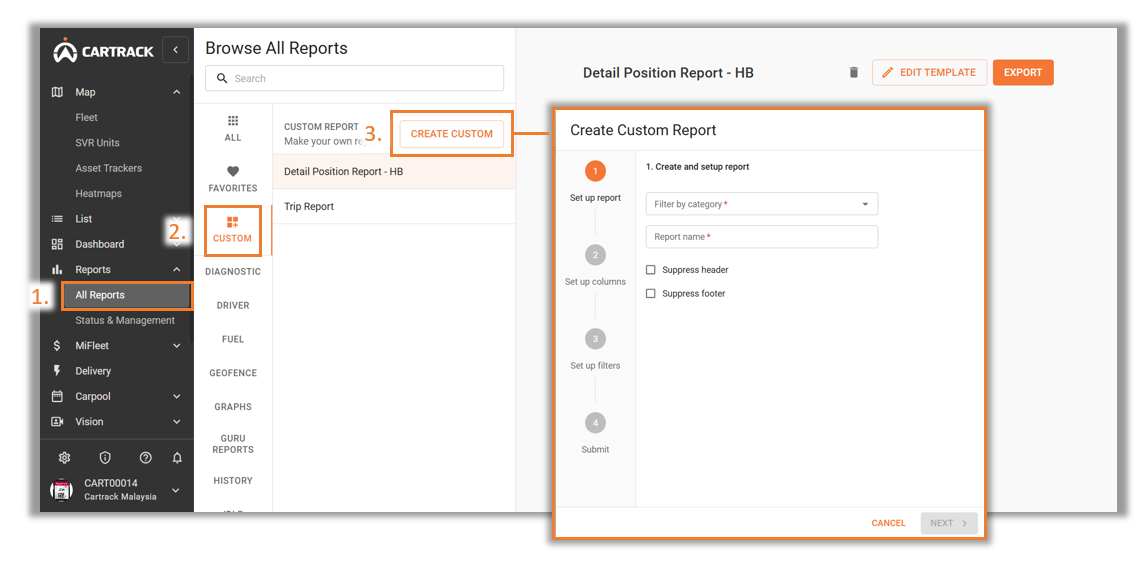Open Status & Management item
The image size is (1142, 562).
(x=125, y=320)
